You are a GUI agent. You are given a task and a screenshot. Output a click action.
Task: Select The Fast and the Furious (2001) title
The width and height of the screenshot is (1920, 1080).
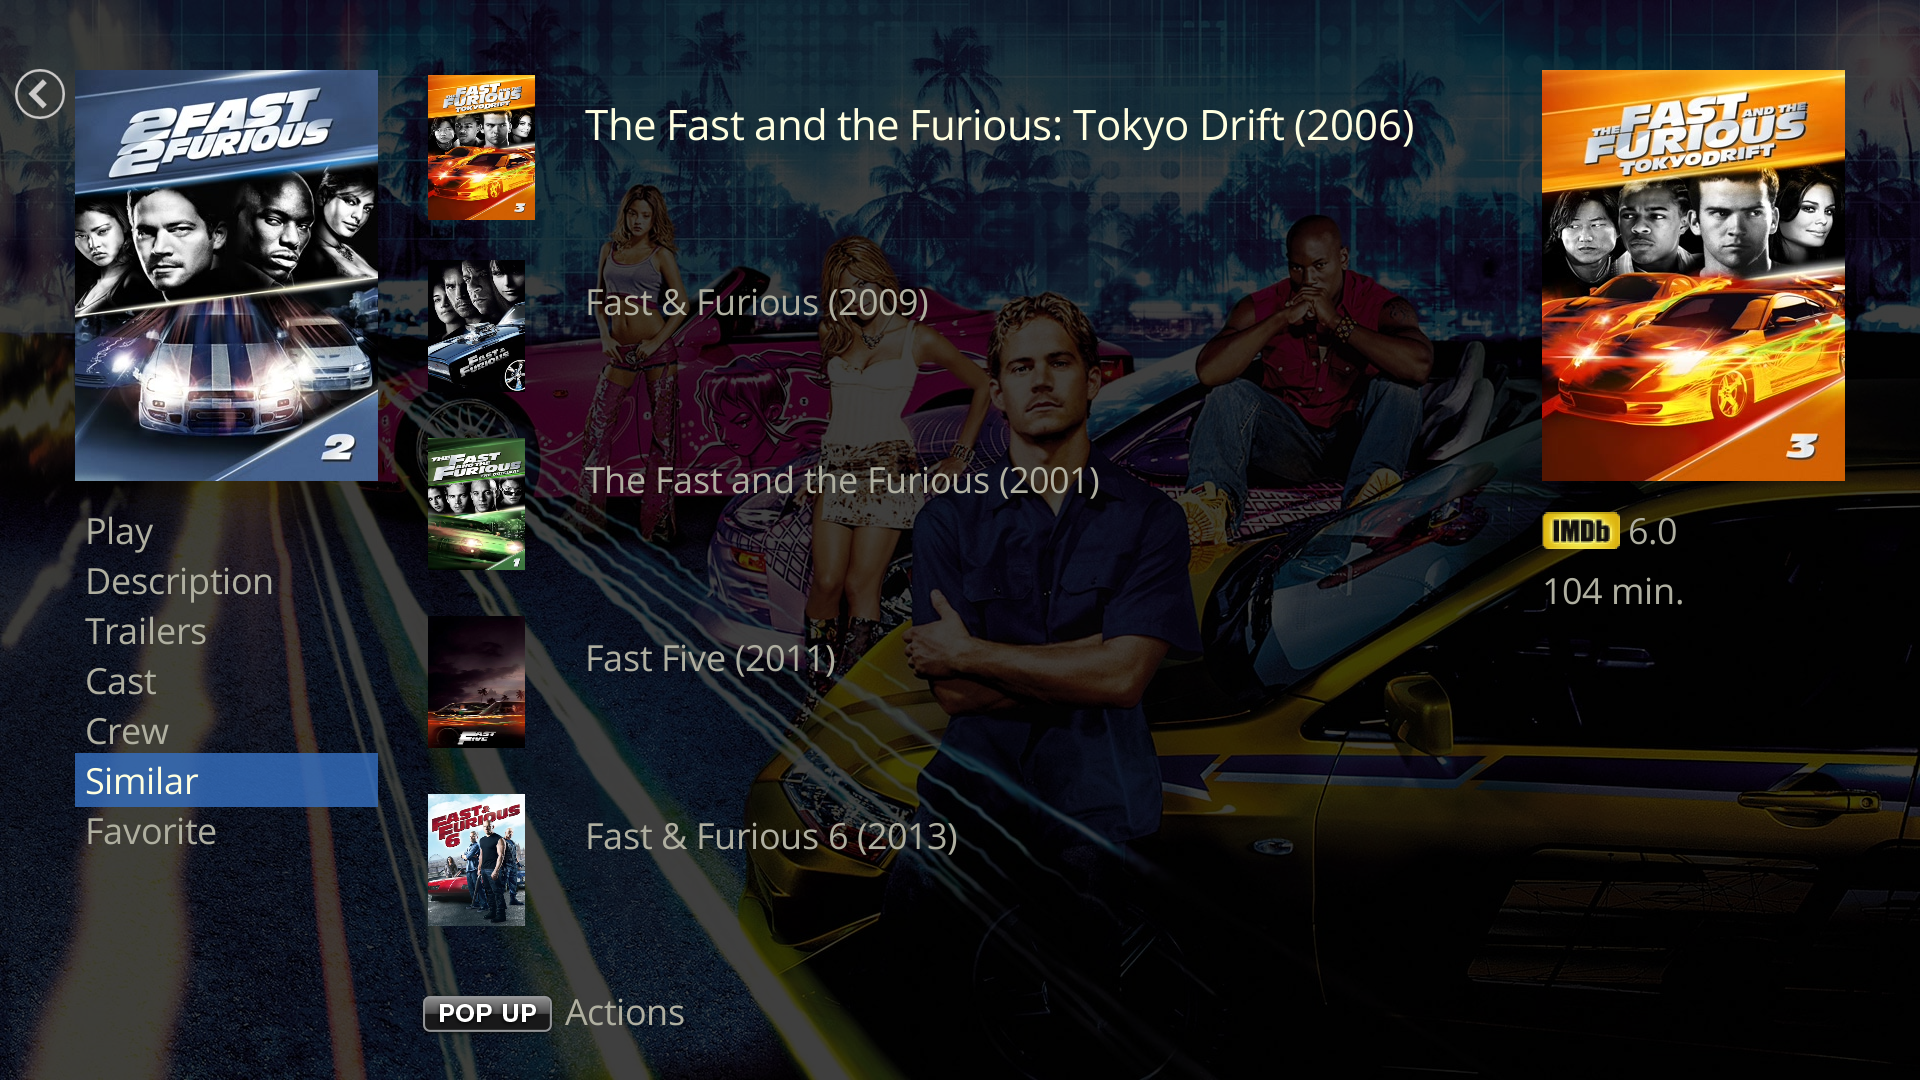pos(842,480)
